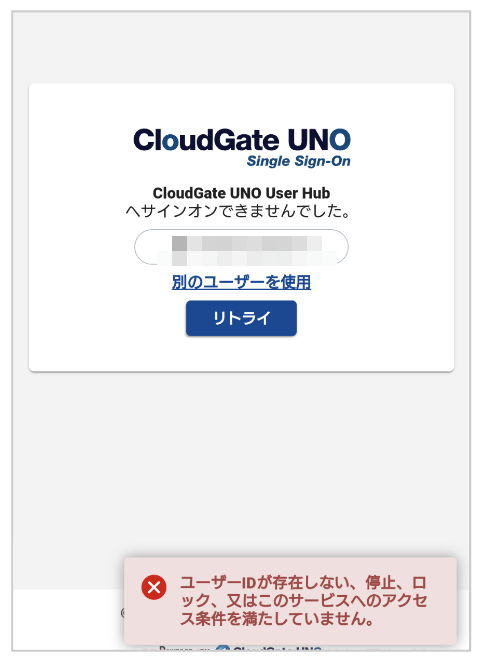Open the 別のユーザーを使用 link
Viewport: 480px width, 662px height.
coord(241,282)
